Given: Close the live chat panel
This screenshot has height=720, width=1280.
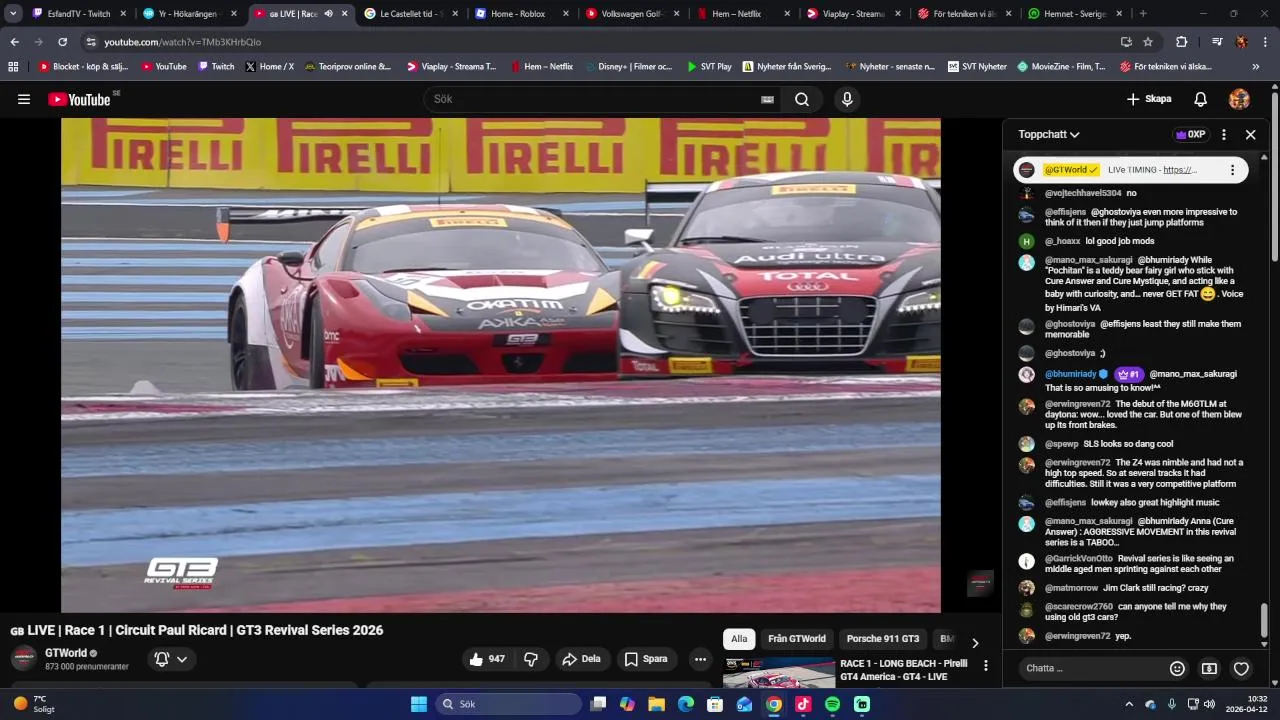Looking at the screenshot, I should (1250, 134).
